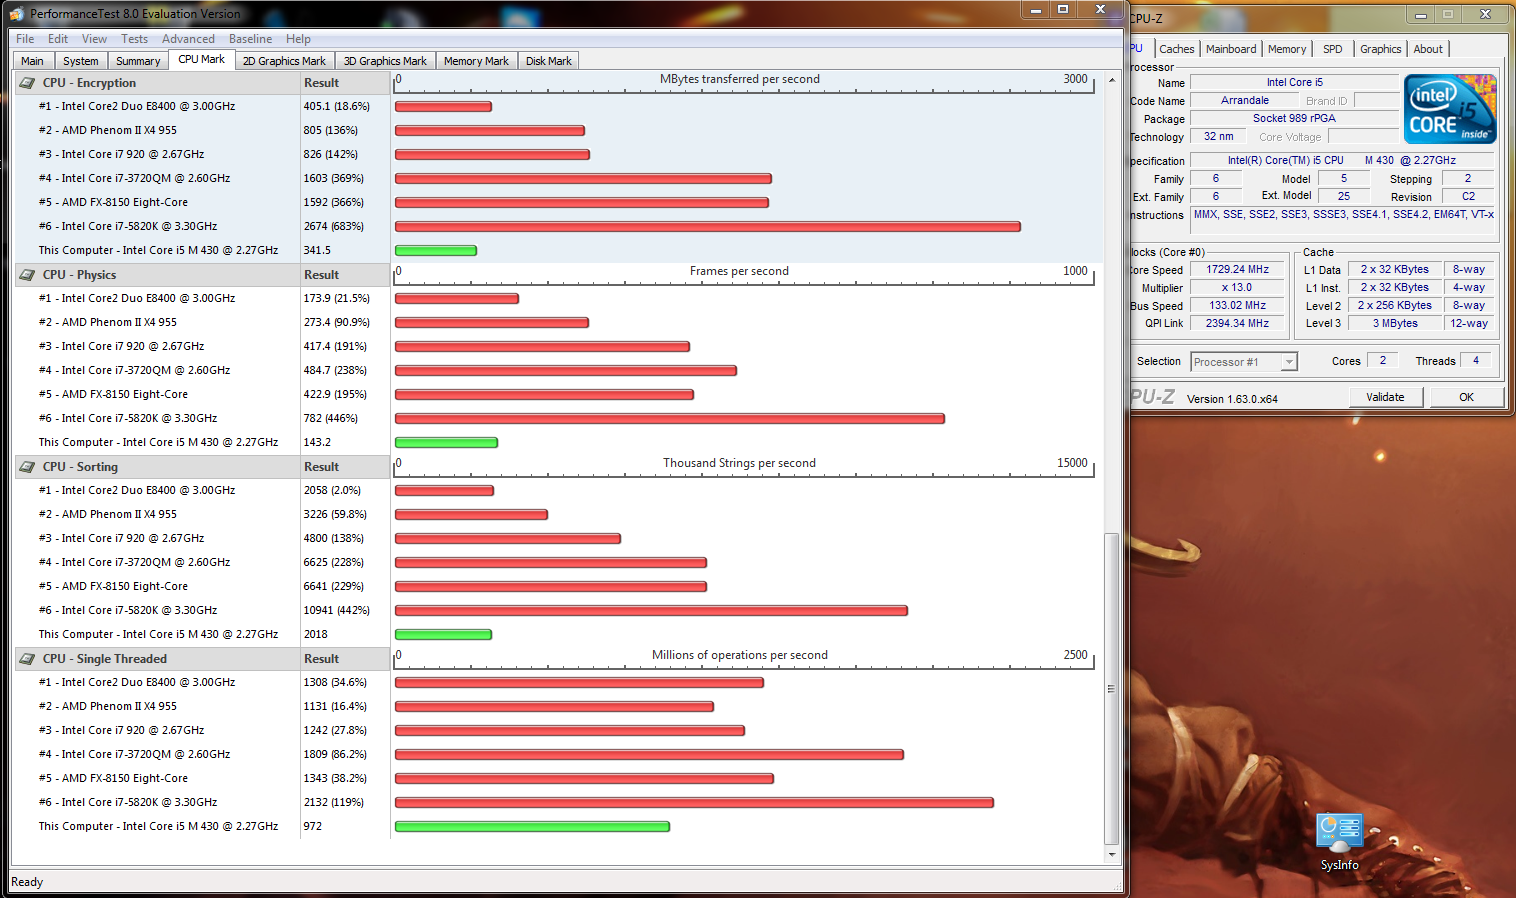Expand the Processor #1 selection dropdown

coord(1289,362)
